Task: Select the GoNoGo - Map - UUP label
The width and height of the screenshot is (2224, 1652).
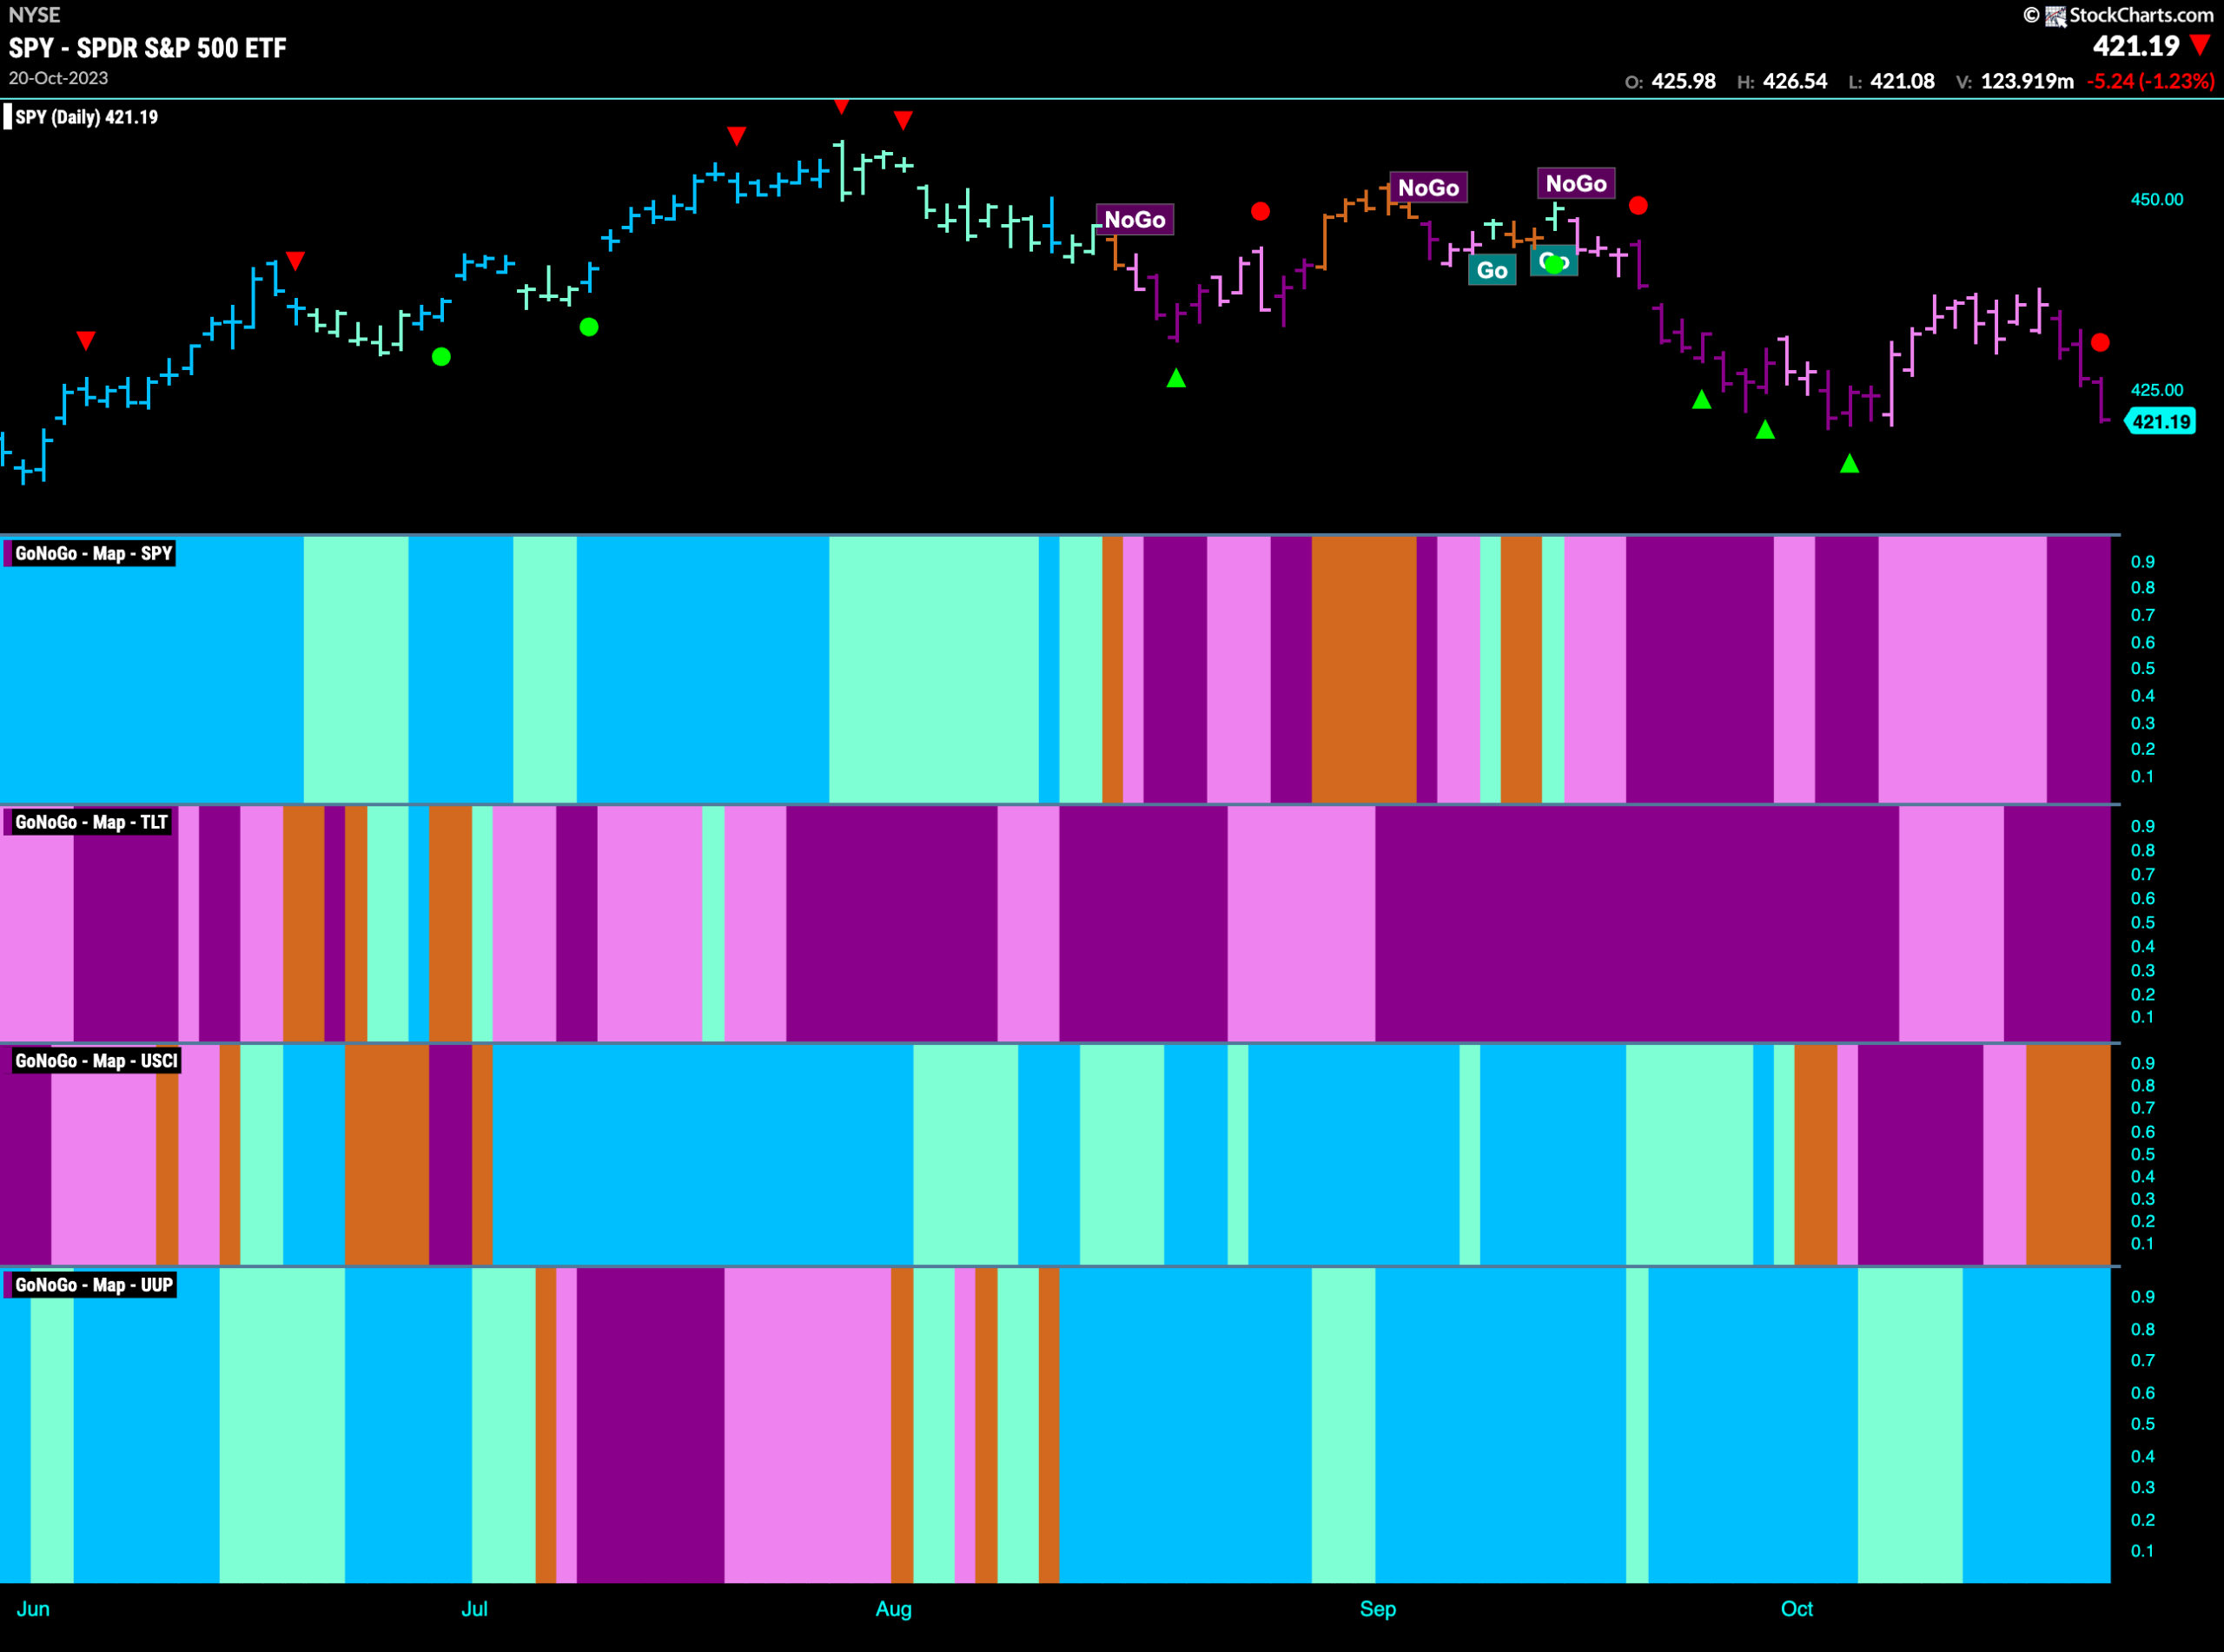Action: point(92,1285)
